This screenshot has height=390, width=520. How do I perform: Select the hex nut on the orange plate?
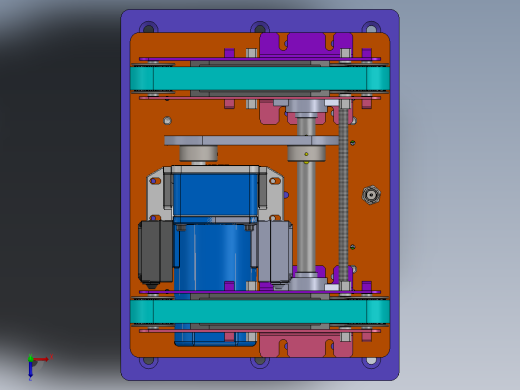pyautogui.click(x=371, y=195)
